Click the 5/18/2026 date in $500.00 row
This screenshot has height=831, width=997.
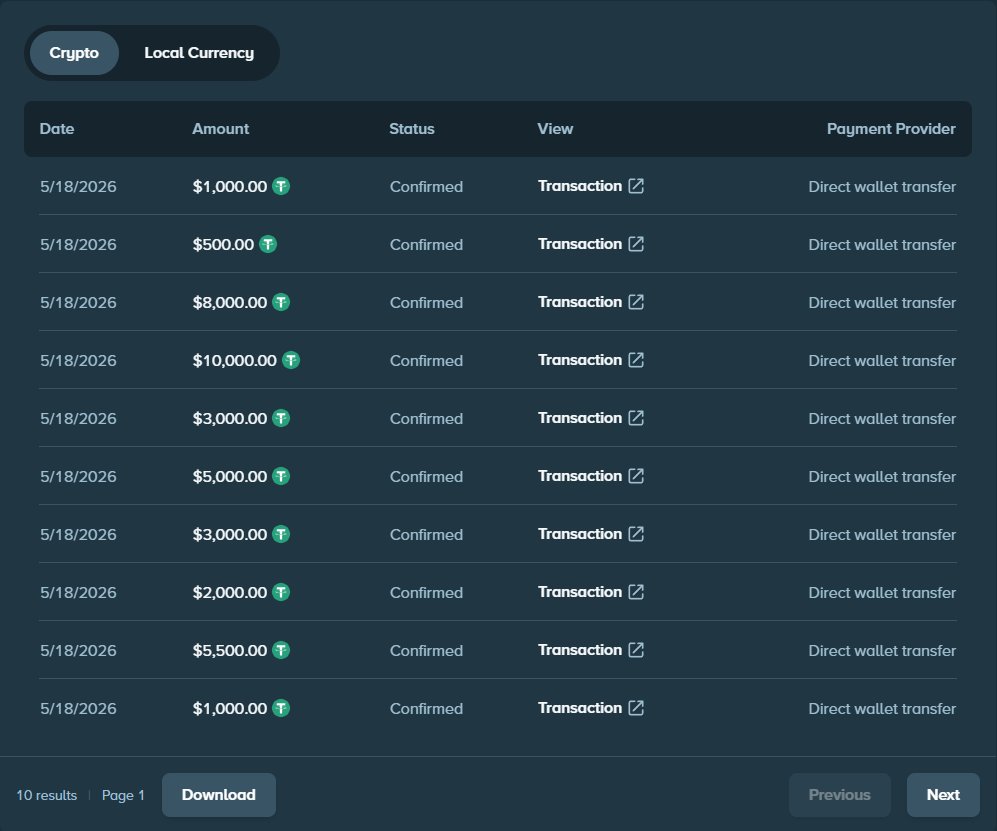coord(78,245)
